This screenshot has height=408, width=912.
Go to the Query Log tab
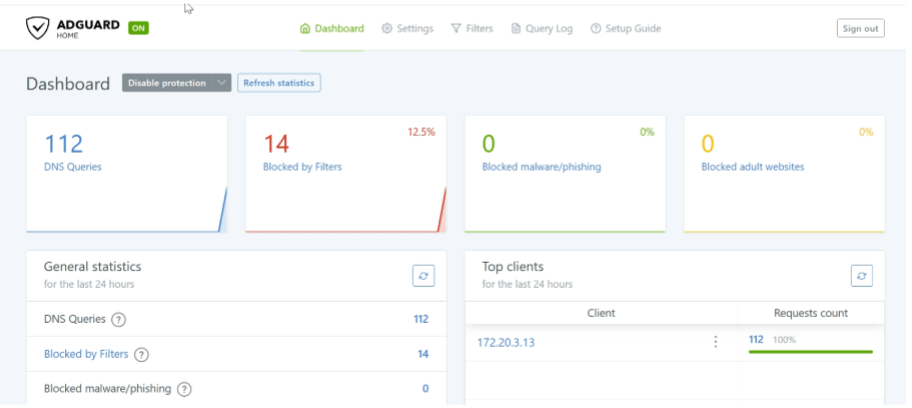point(542,29)
